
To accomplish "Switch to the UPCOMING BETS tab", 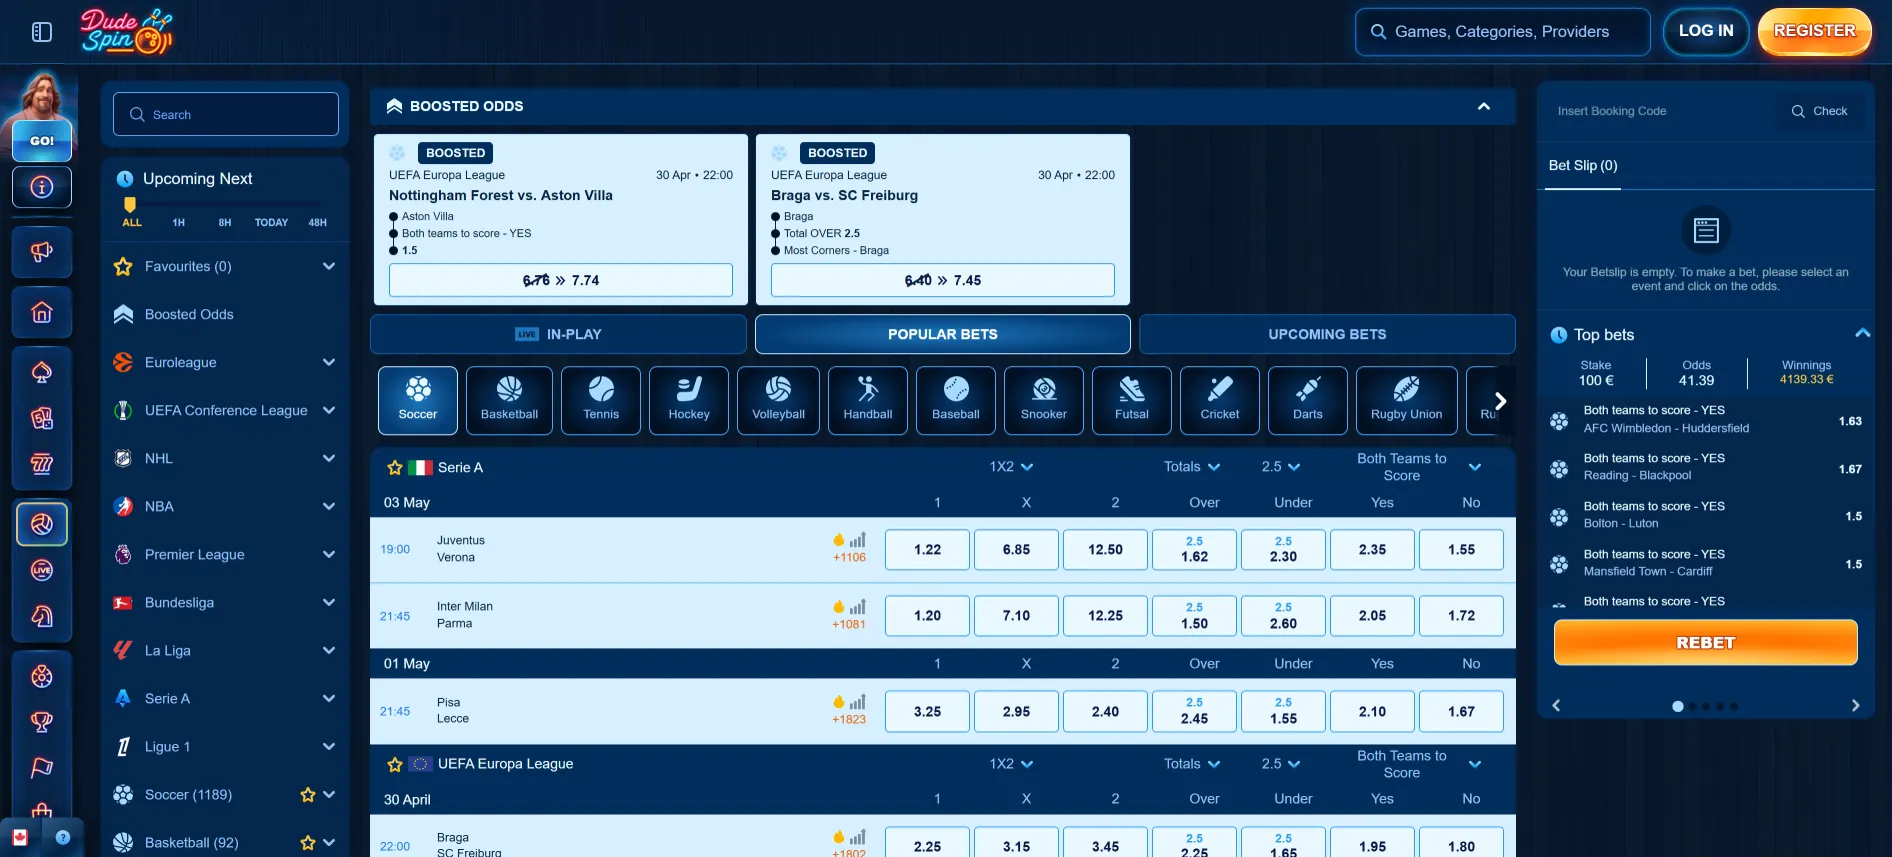I will (1327, 334).
